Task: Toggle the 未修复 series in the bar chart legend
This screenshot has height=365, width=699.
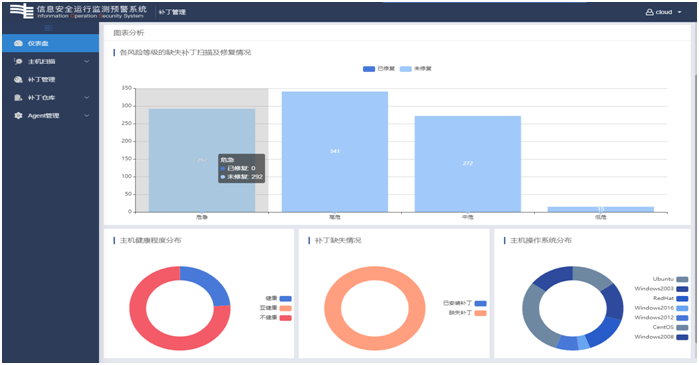Action: coord(415,69)
